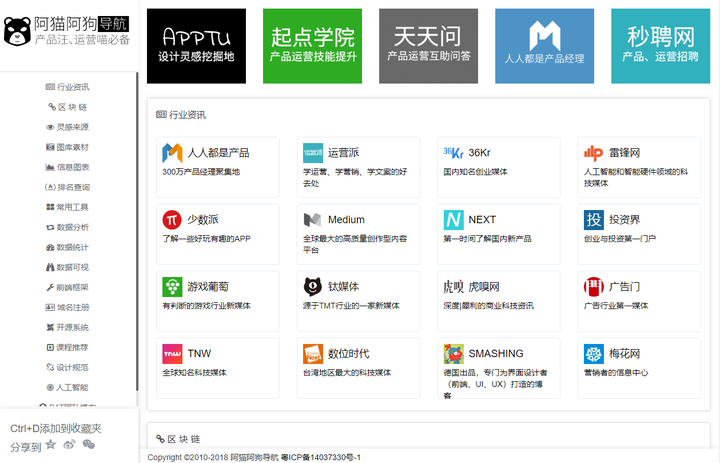Open the TNW pink logo icon
This screenshot has height=463, width=720.
(x=172, y=354)
